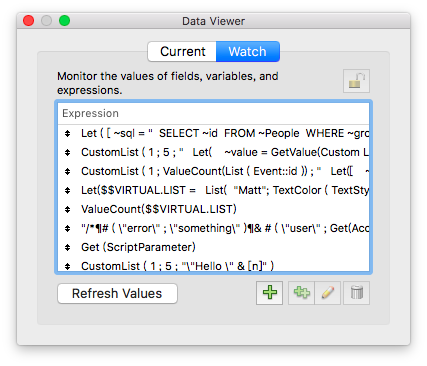427x366 pixels.
Task: Click the pencil Edit Expression icon
Action: [x=328, y=293]
